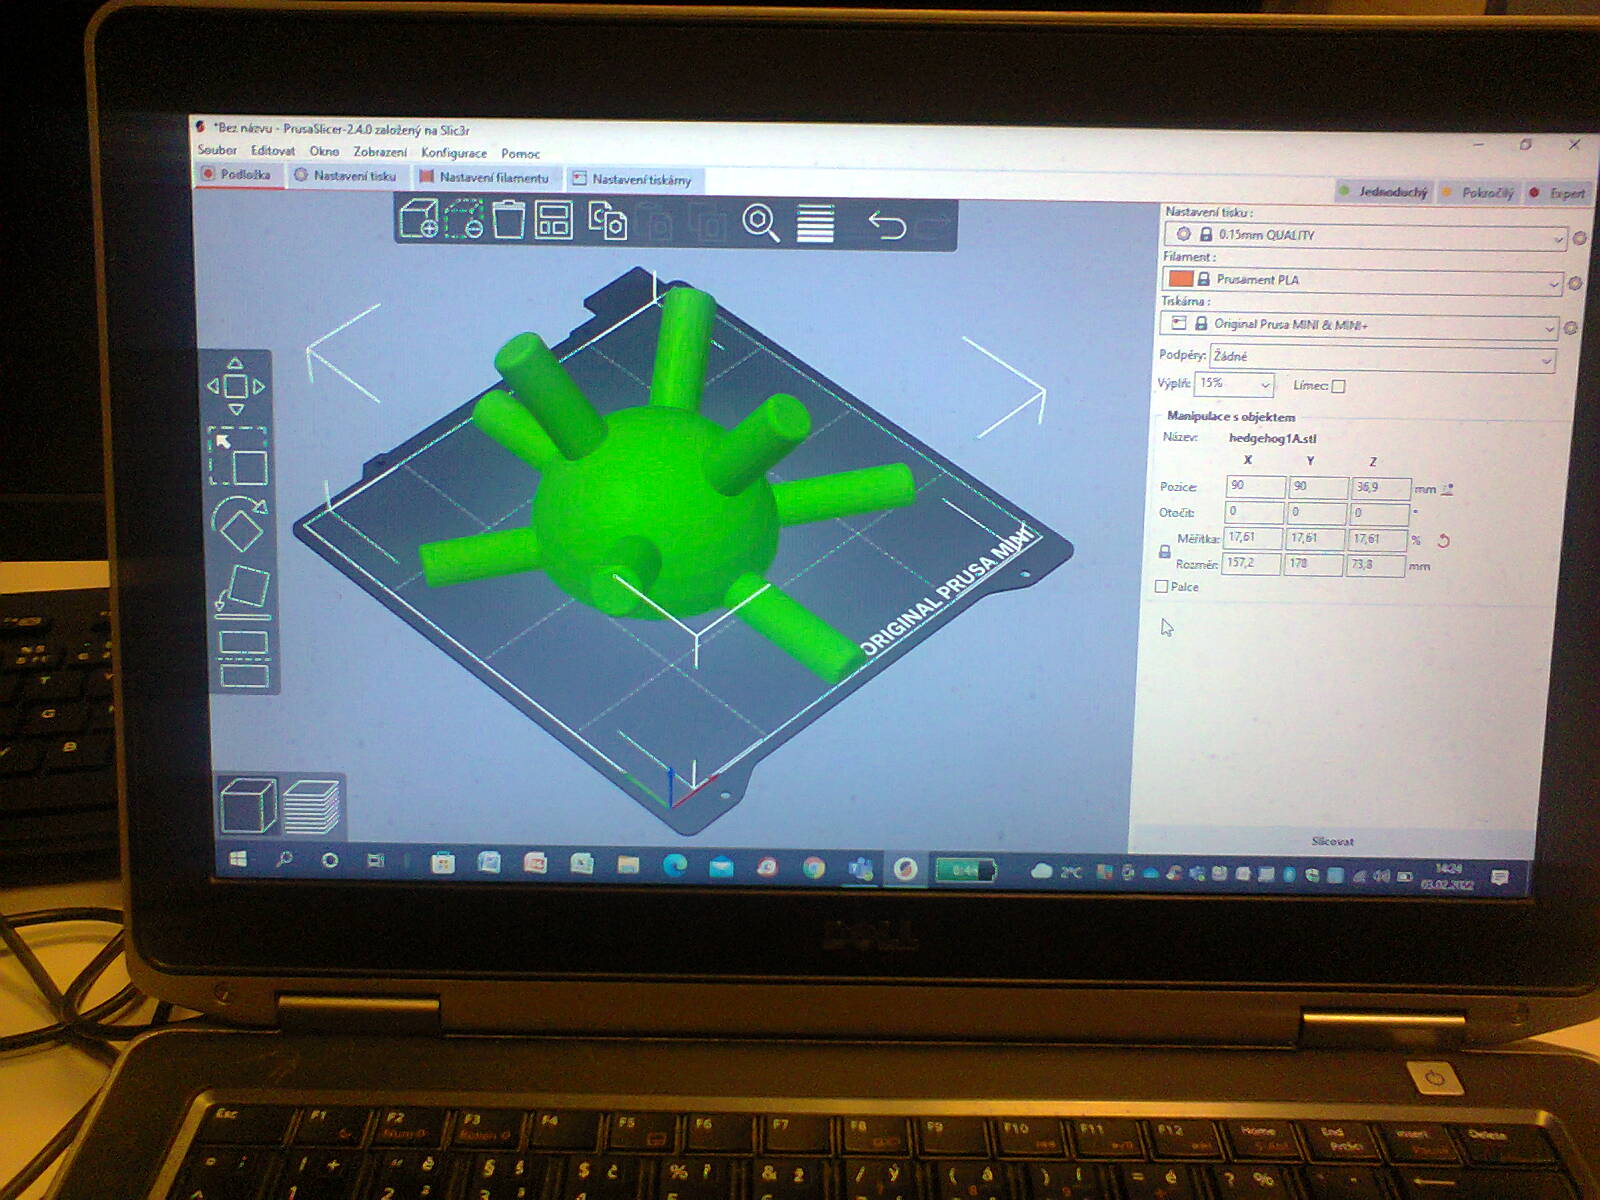Open Google Chrome from the taskbar
This screenshot has height=1200, width=1600.
(x=814, y=868)
